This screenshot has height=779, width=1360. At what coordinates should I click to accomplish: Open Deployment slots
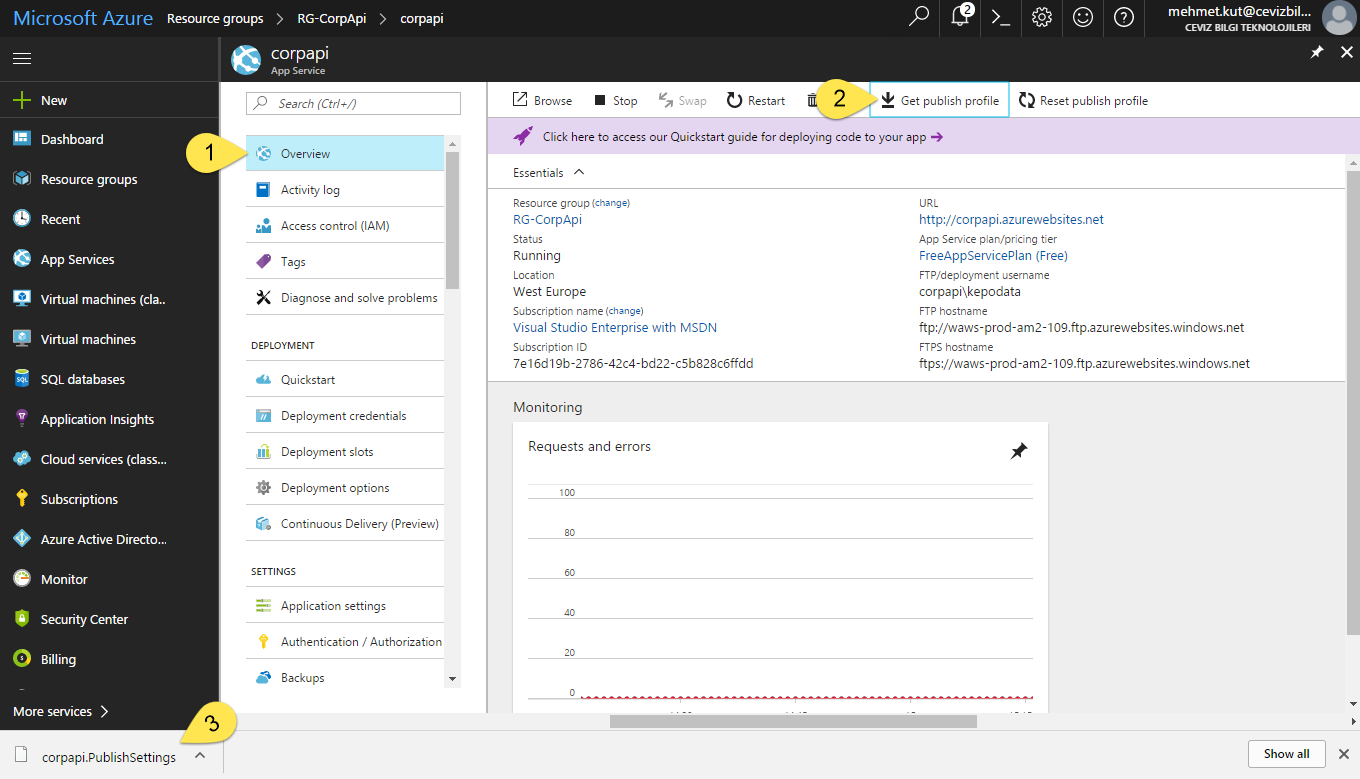345,452
